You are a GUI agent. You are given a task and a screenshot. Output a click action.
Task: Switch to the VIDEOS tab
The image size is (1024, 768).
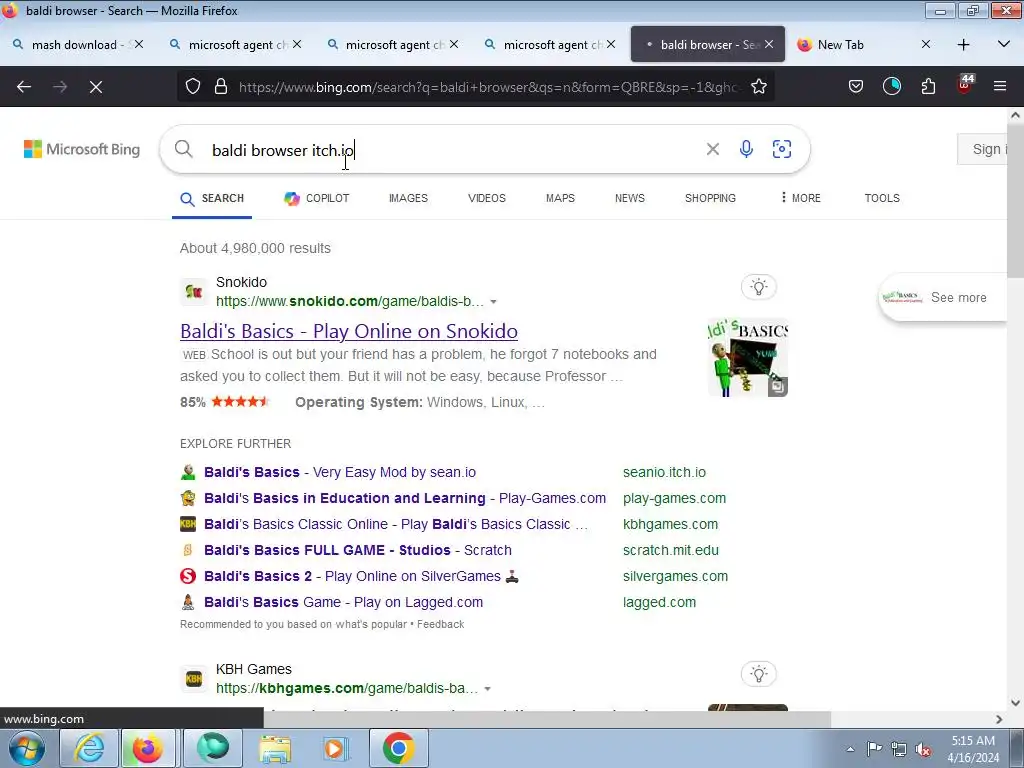487,199
